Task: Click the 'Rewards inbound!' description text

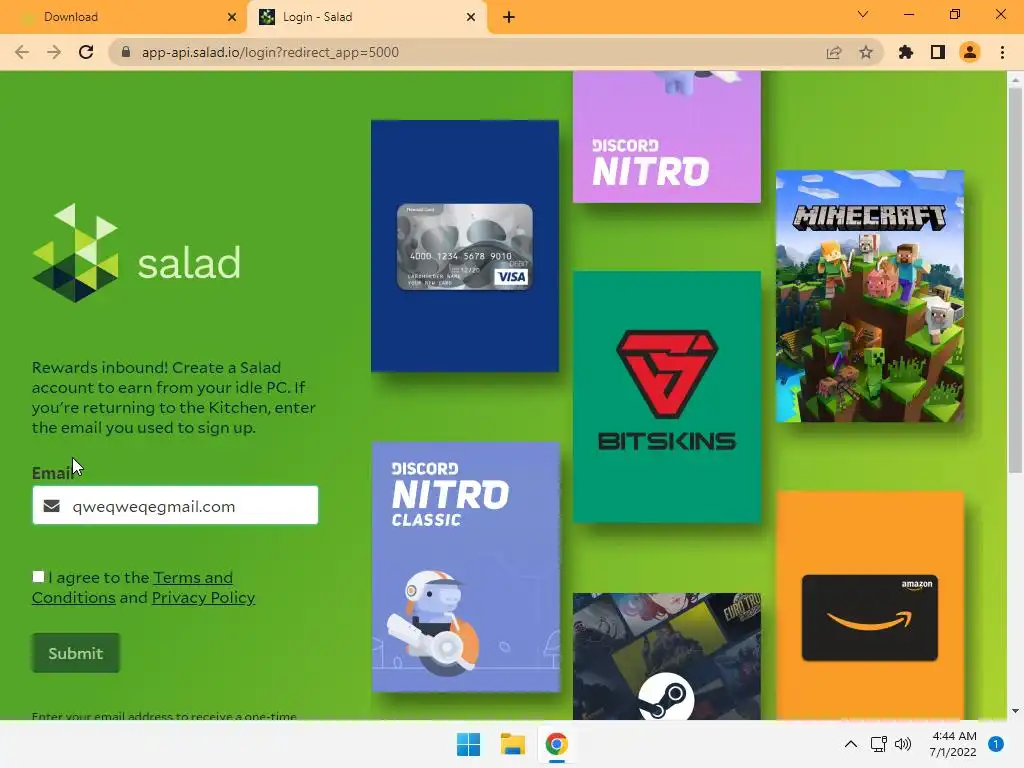Action: click(x=174, y=398)
